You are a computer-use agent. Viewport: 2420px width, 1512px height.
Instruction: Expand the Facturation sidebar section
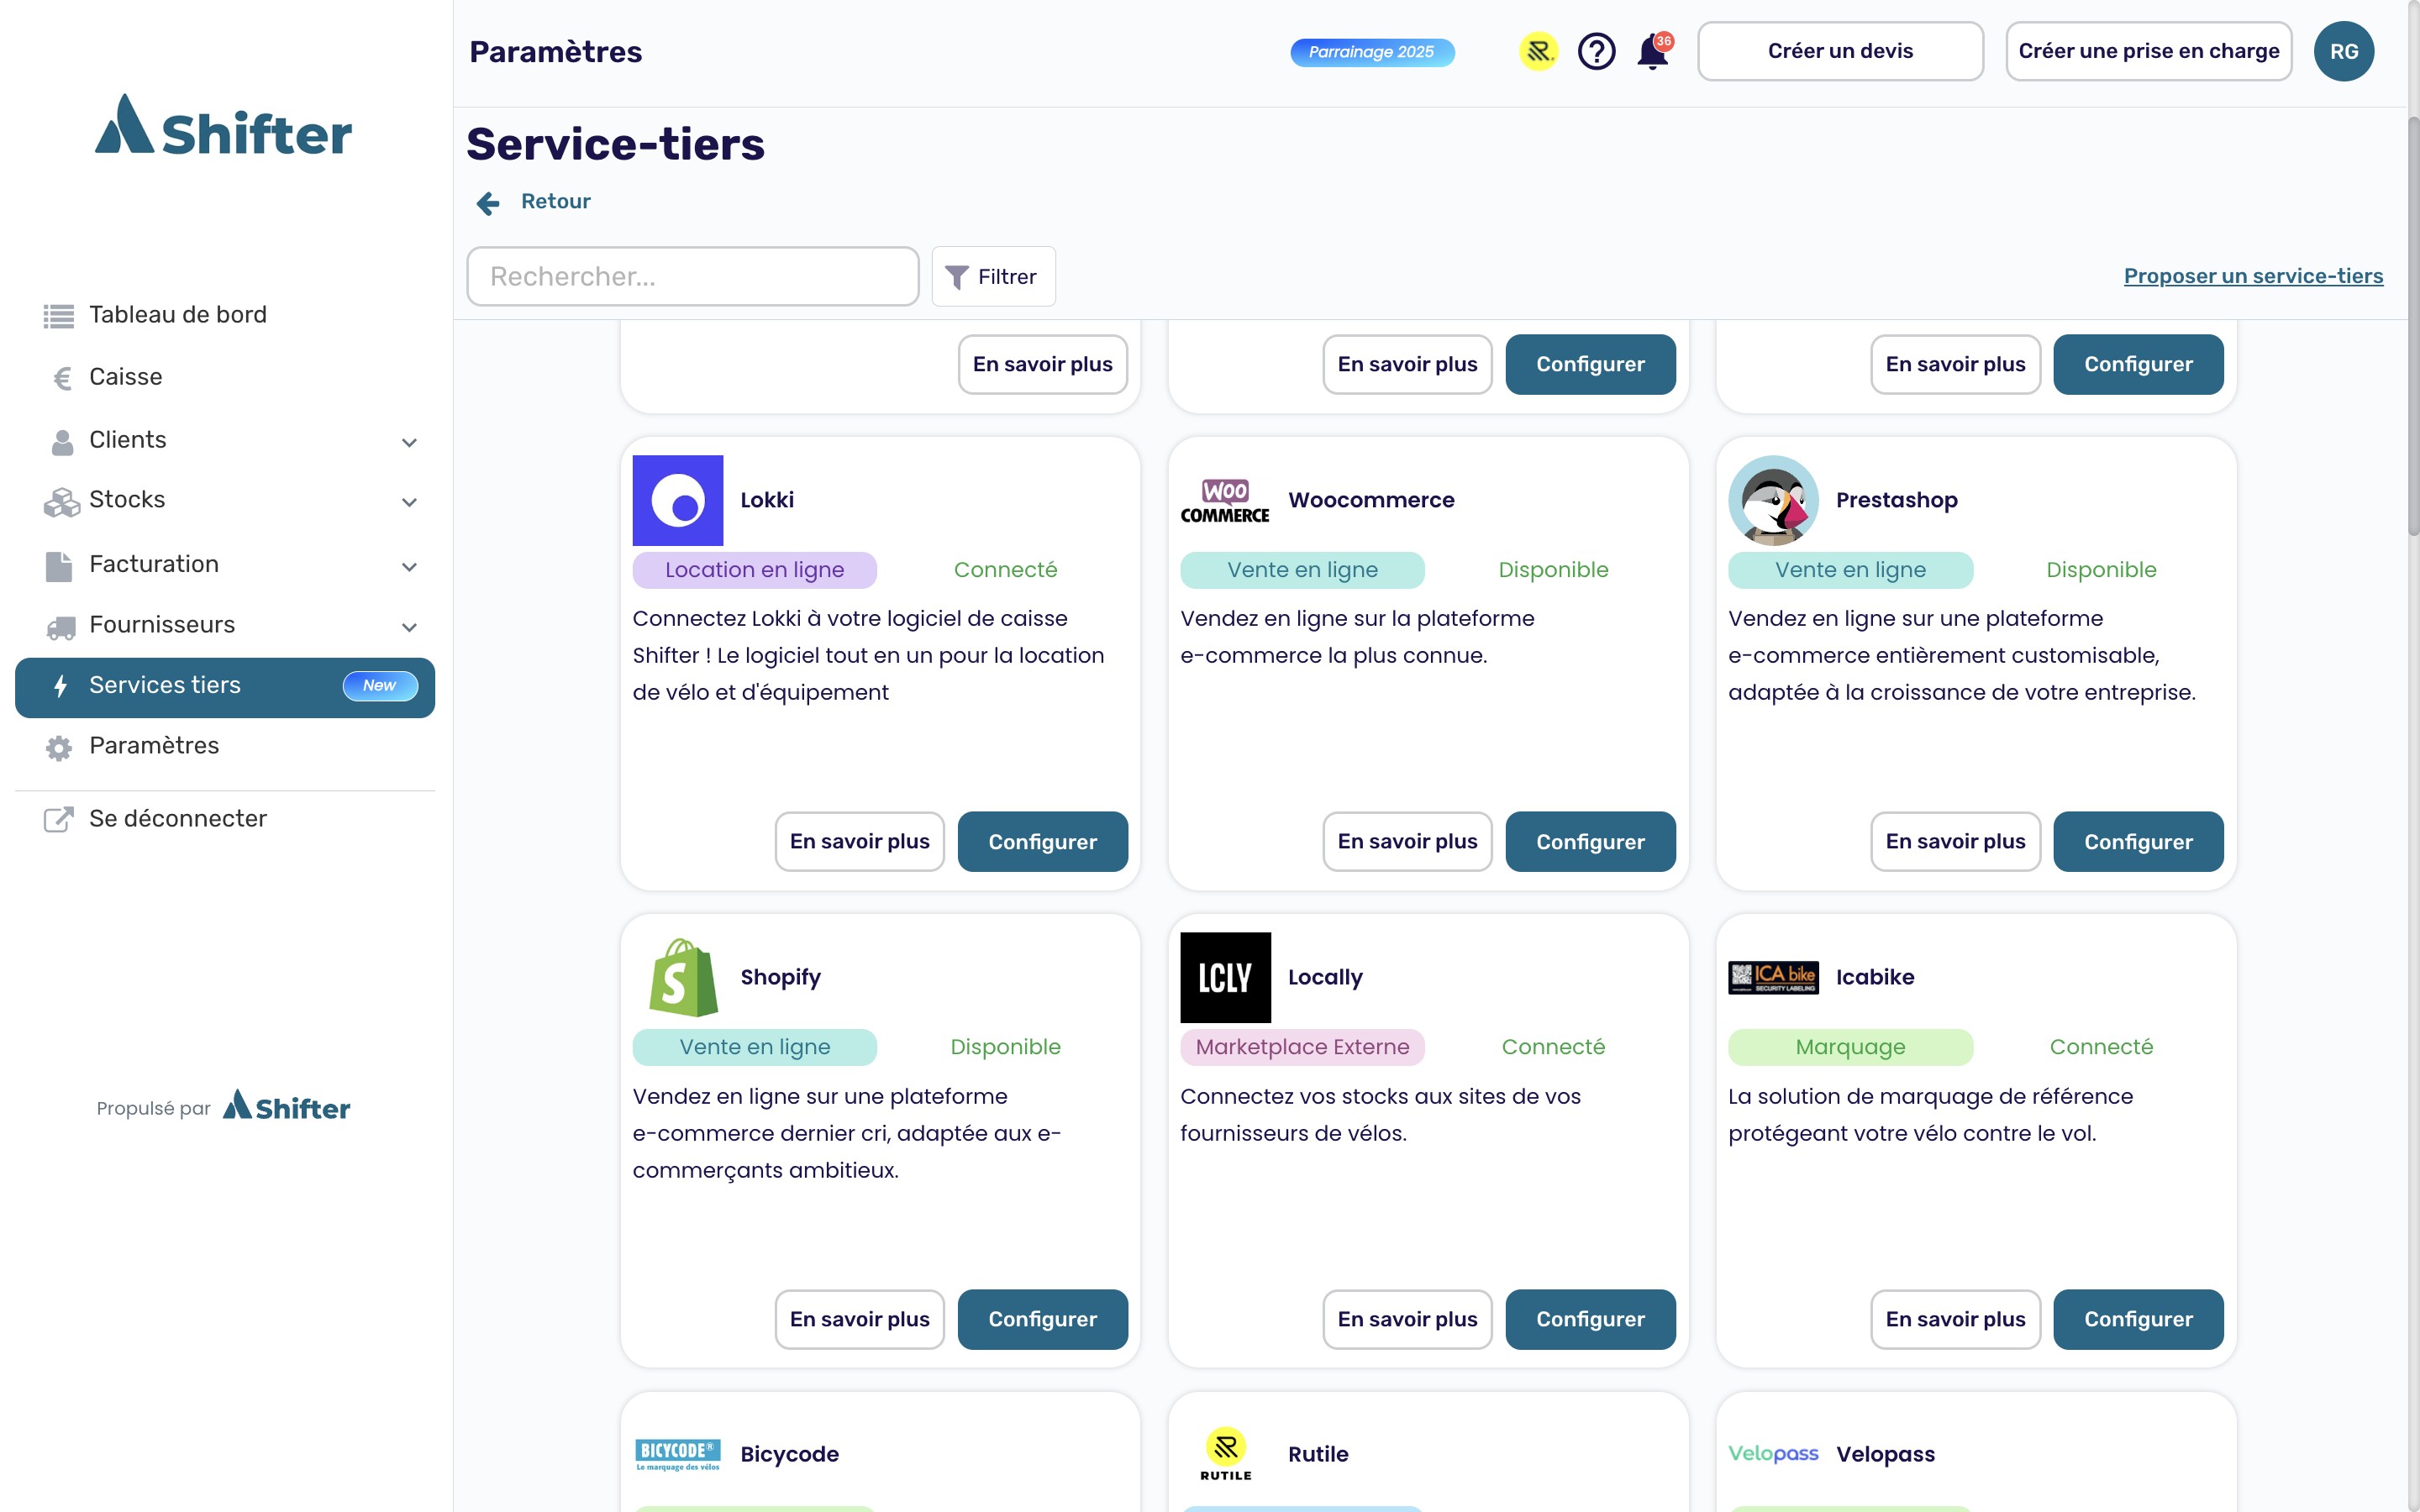409,567
